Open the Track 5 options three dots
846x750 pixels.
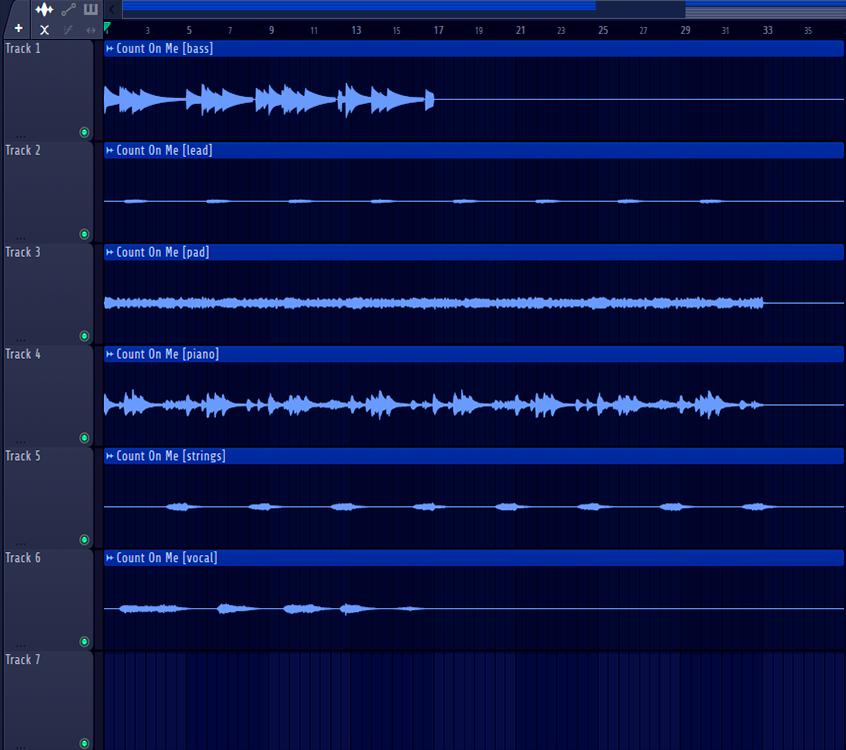21,542
